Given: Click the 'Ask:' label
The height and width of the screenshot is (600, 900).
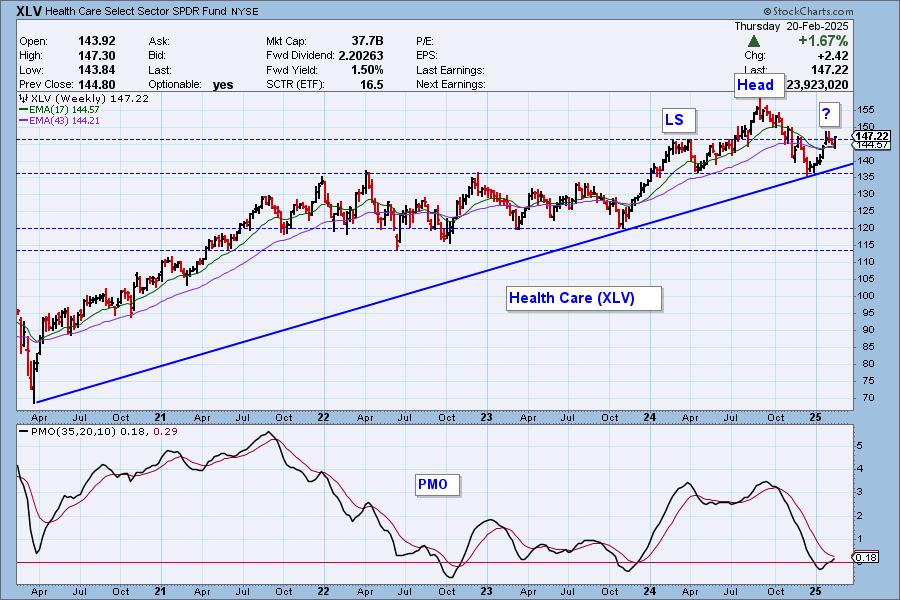Looking at the screenshot, I should coord(159,41).
